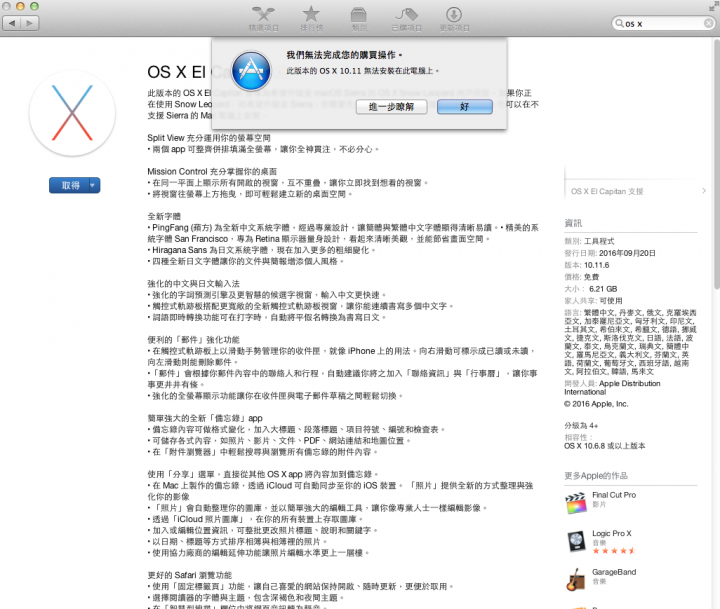
Task: Open the Top Charts star tab
Action: click(311, 19)
